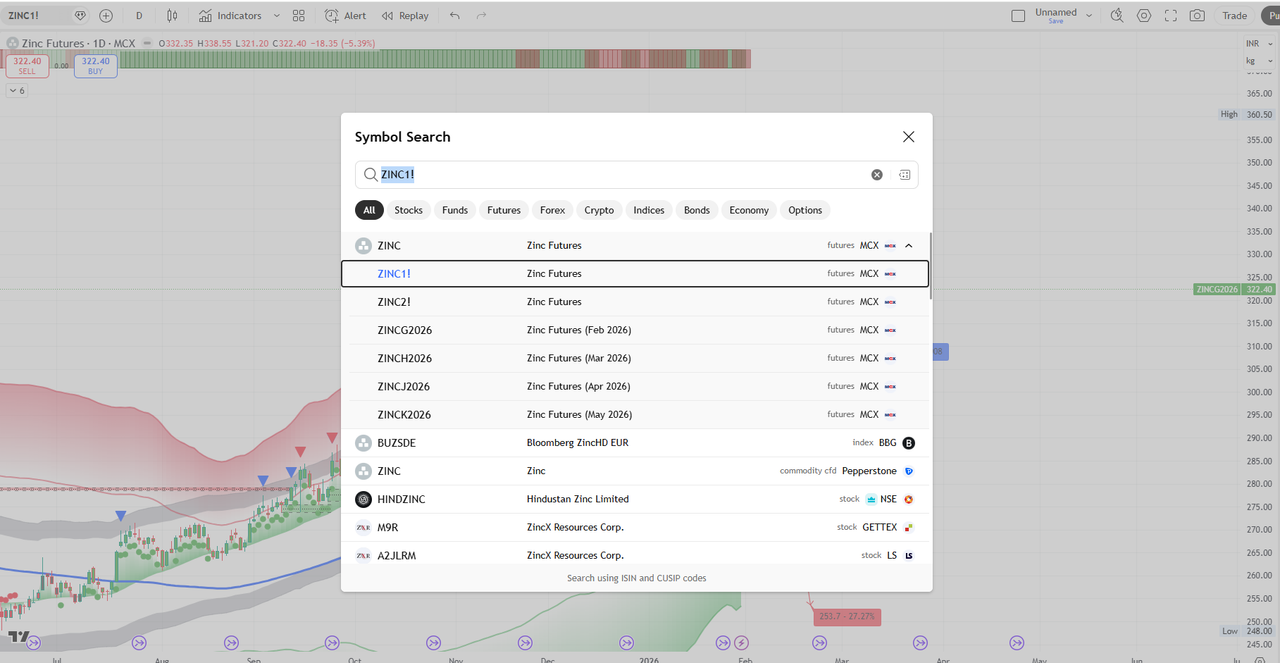The image size is (1280, 663).
Task: Select the Futures filter tab
Action: 504,210
